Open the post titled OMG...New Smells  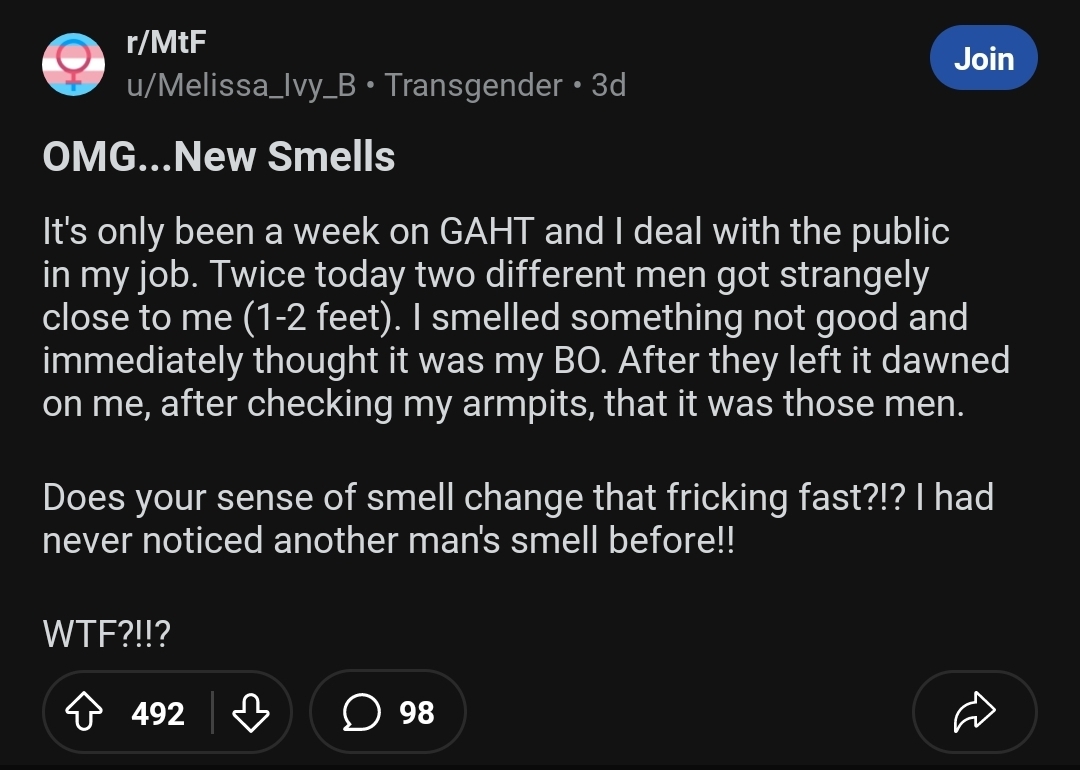click(219, 157)
